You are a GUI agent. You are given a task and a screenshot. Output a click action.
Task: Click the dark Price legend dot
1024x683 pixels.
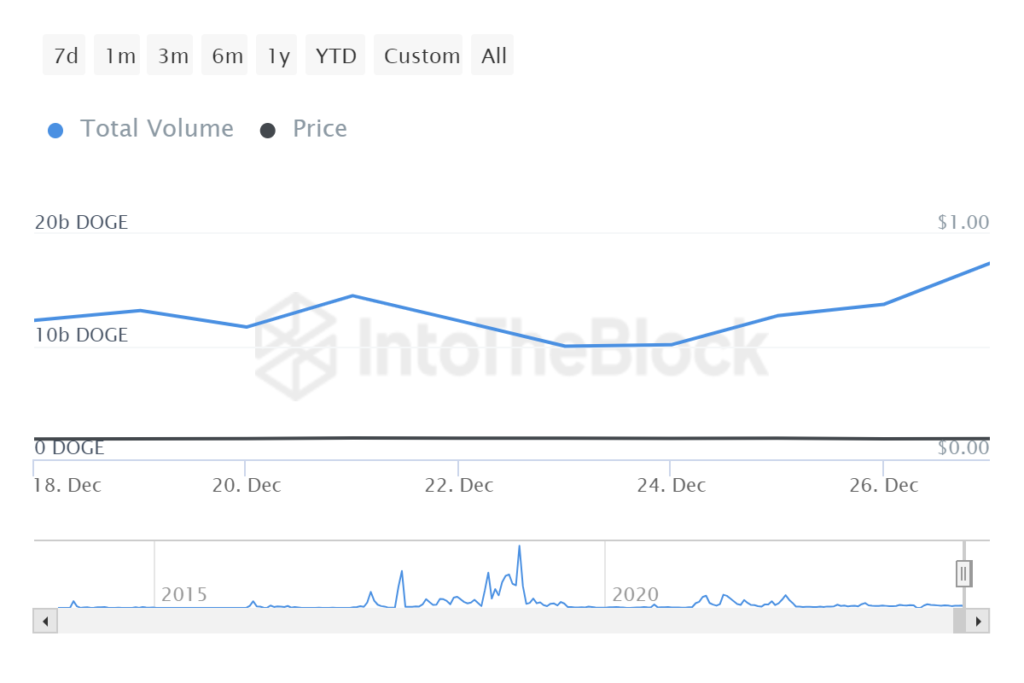267,130
